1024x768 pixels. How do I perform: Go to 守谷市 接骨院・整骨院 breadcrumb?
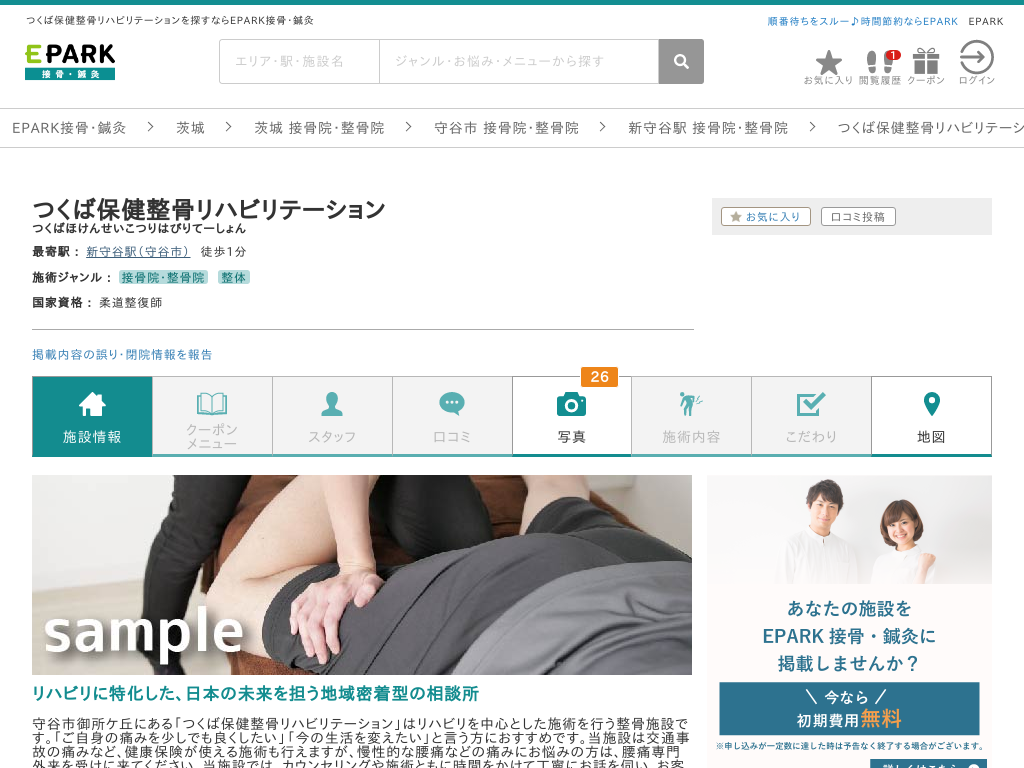pyautogui.click(x=507, y=128)
